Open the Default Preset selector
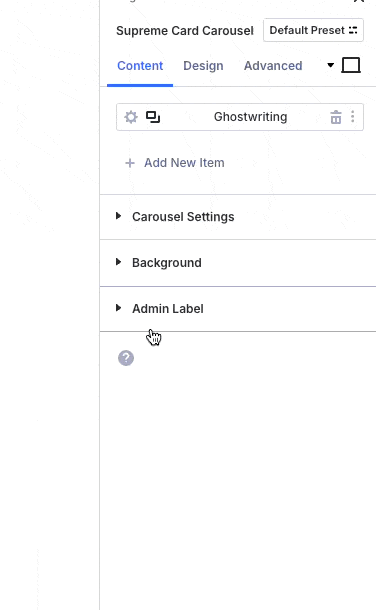This screenshot has height=610, width=376. [313, 30]
